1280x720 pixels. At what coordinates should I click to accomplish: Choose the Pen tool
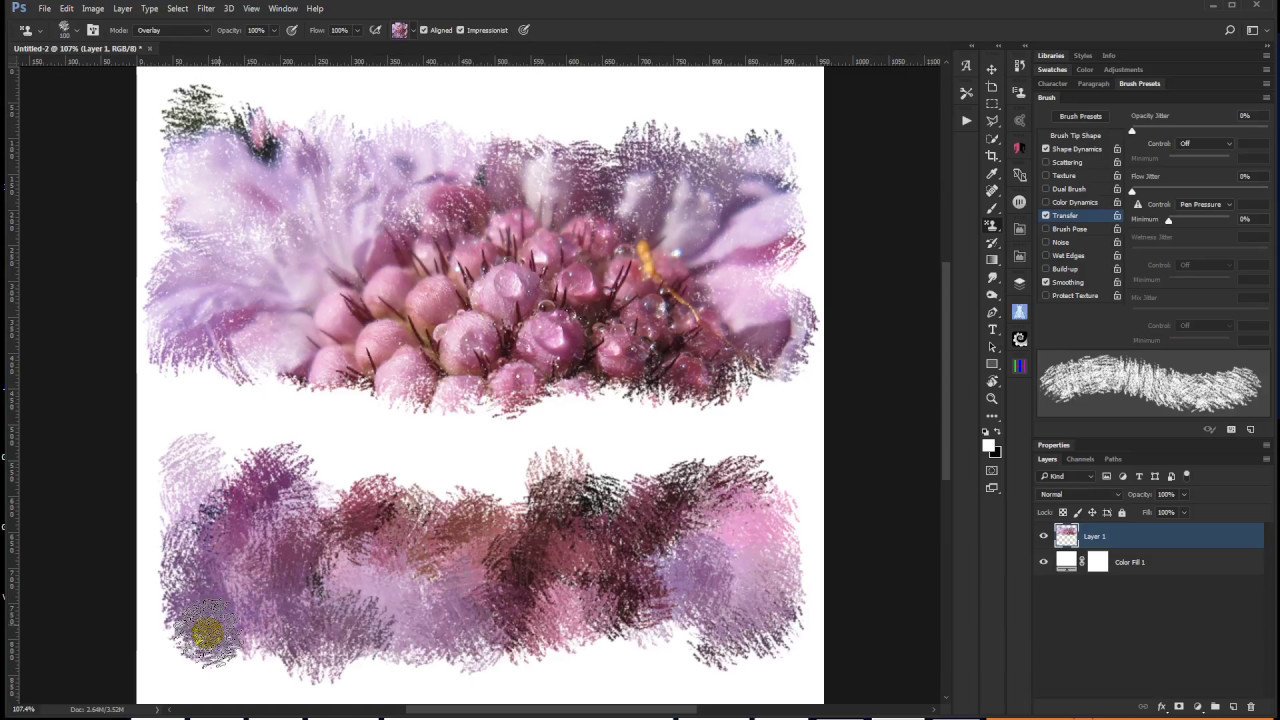[992, 312]
